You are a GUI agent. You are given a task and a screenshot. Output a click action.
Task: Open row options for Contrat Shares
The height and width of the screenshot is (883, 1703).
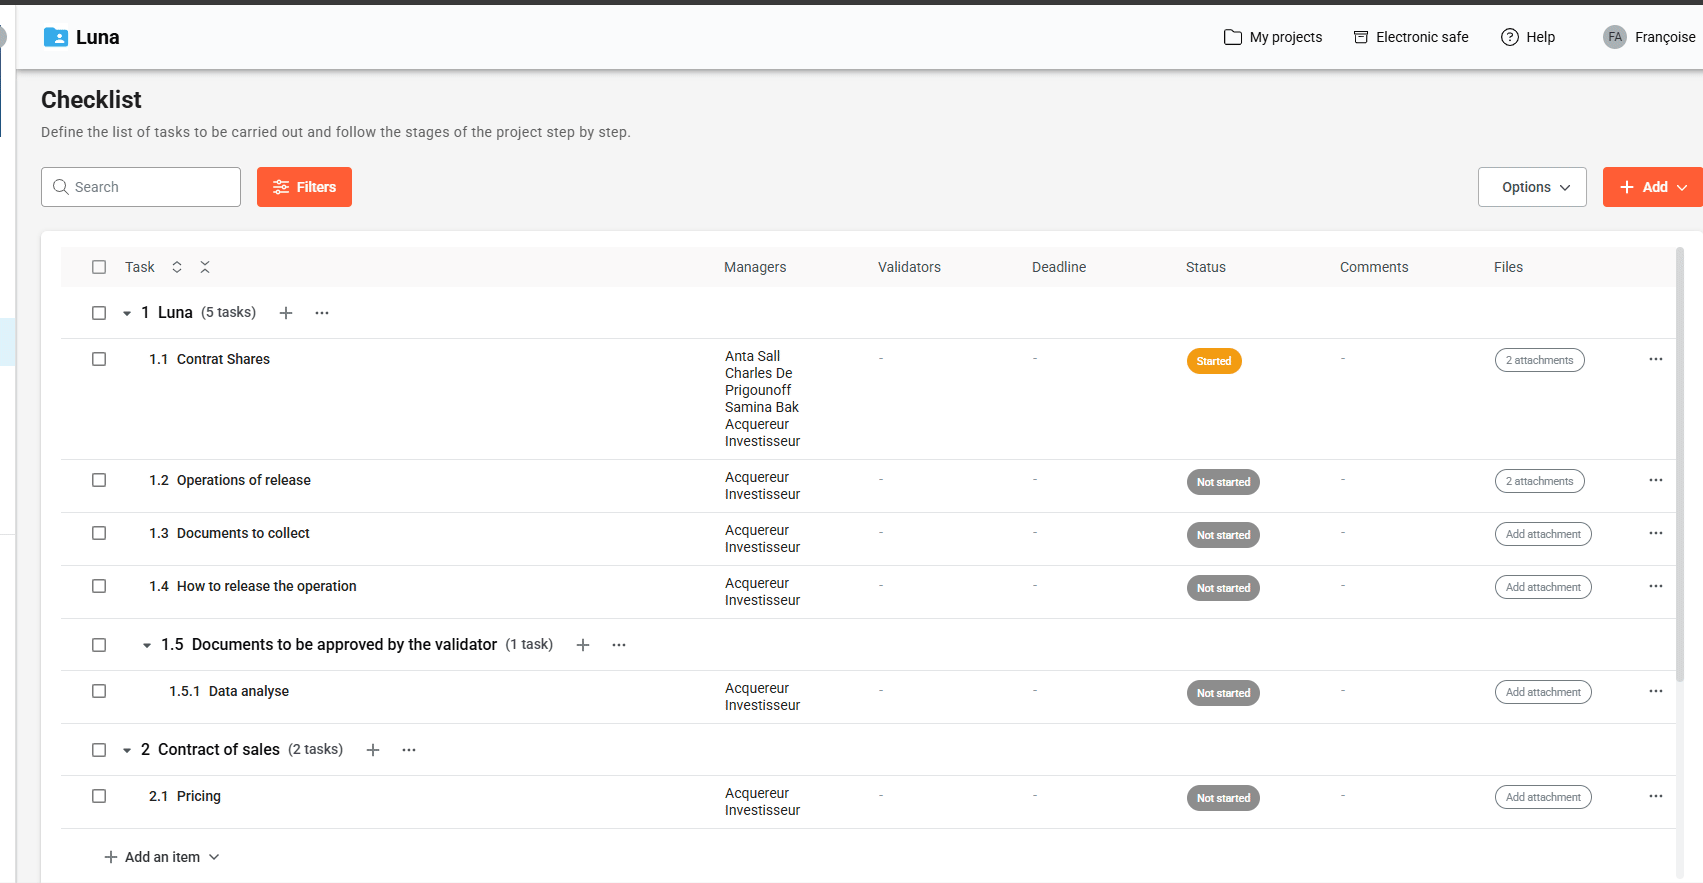tap(1655, 359)
